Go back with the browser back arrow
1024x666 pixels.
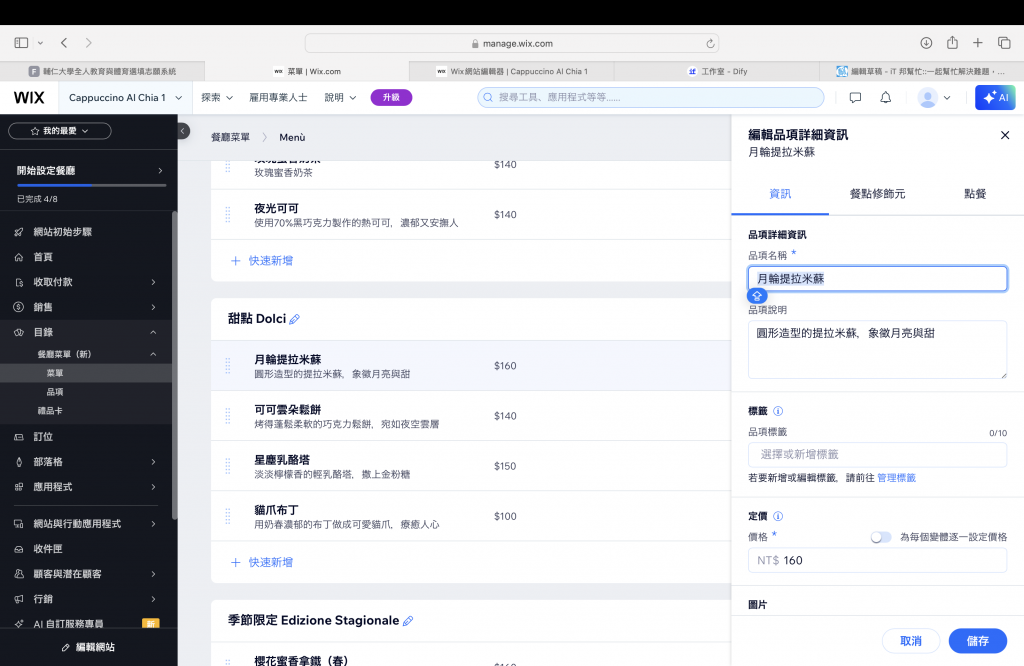pos(64,43)
